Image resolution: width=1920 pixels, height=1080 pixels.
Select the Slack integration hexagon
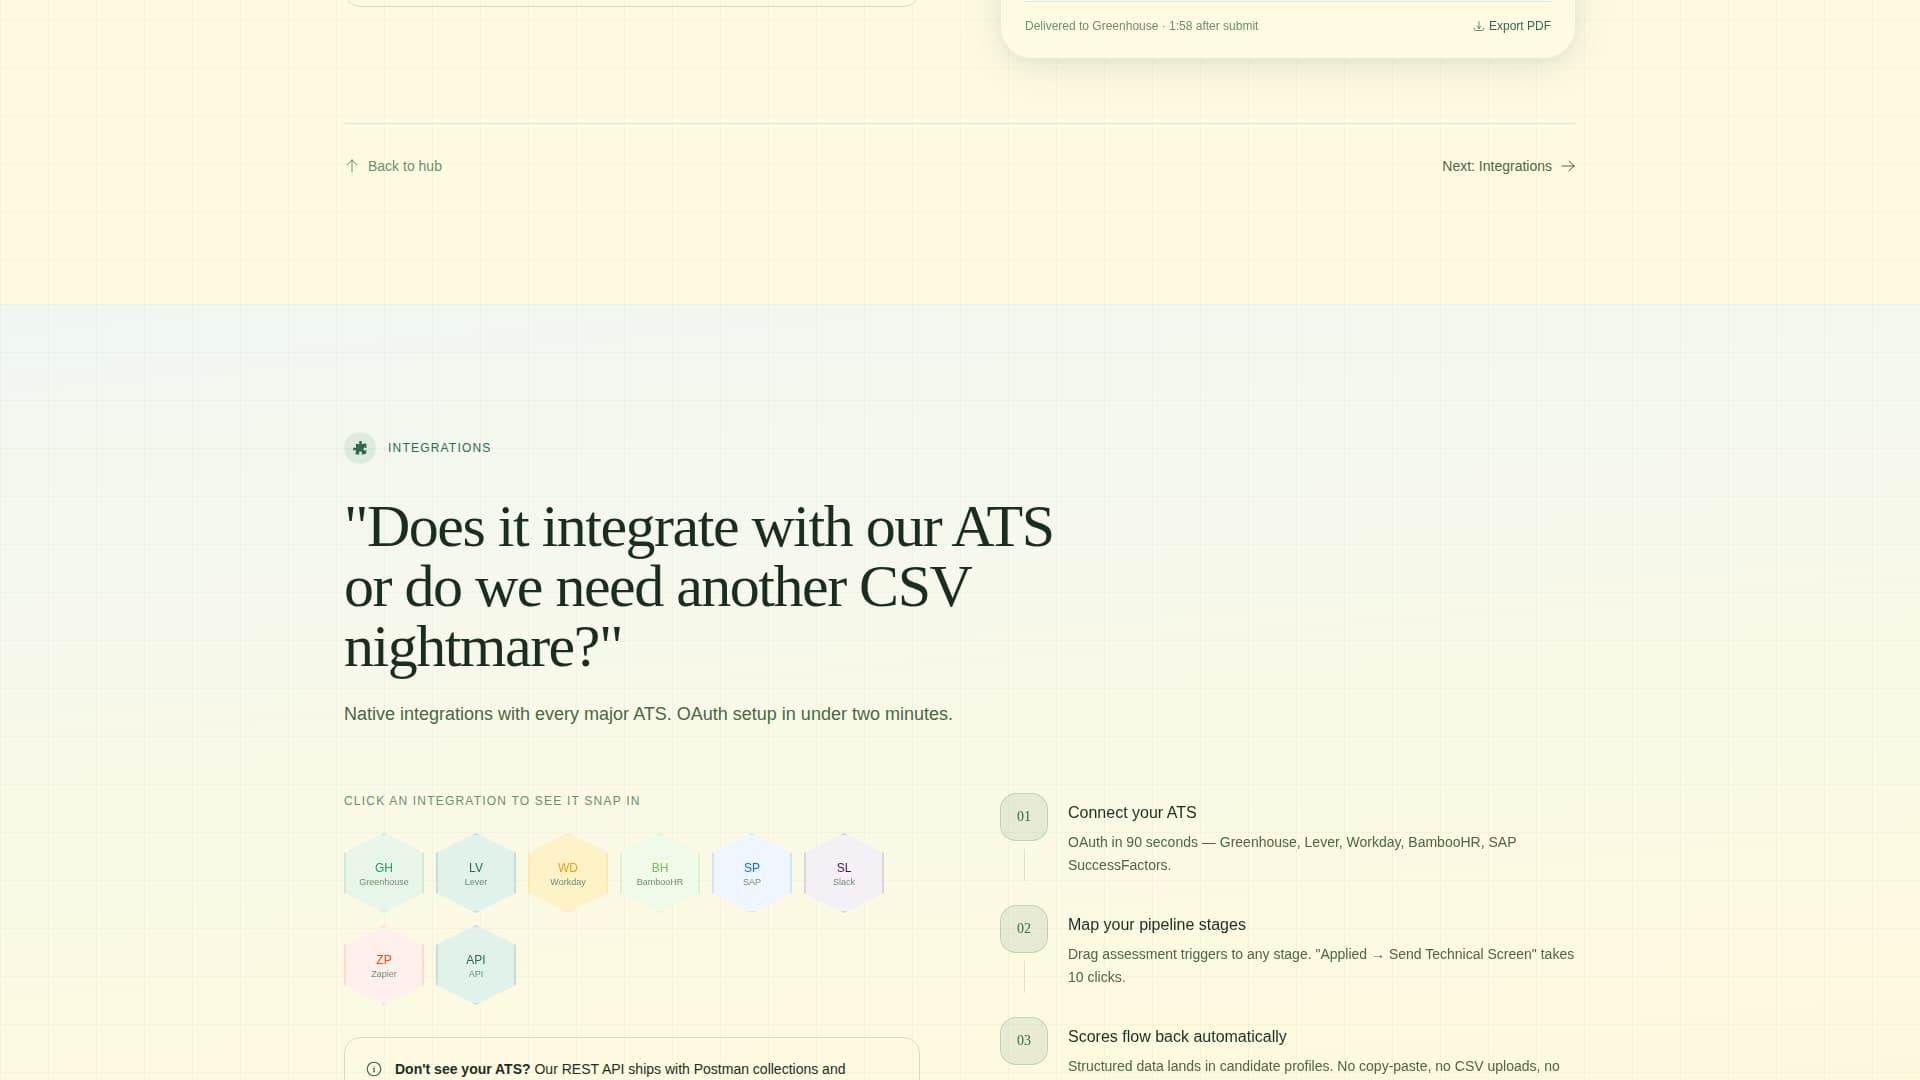click(844, 873)
